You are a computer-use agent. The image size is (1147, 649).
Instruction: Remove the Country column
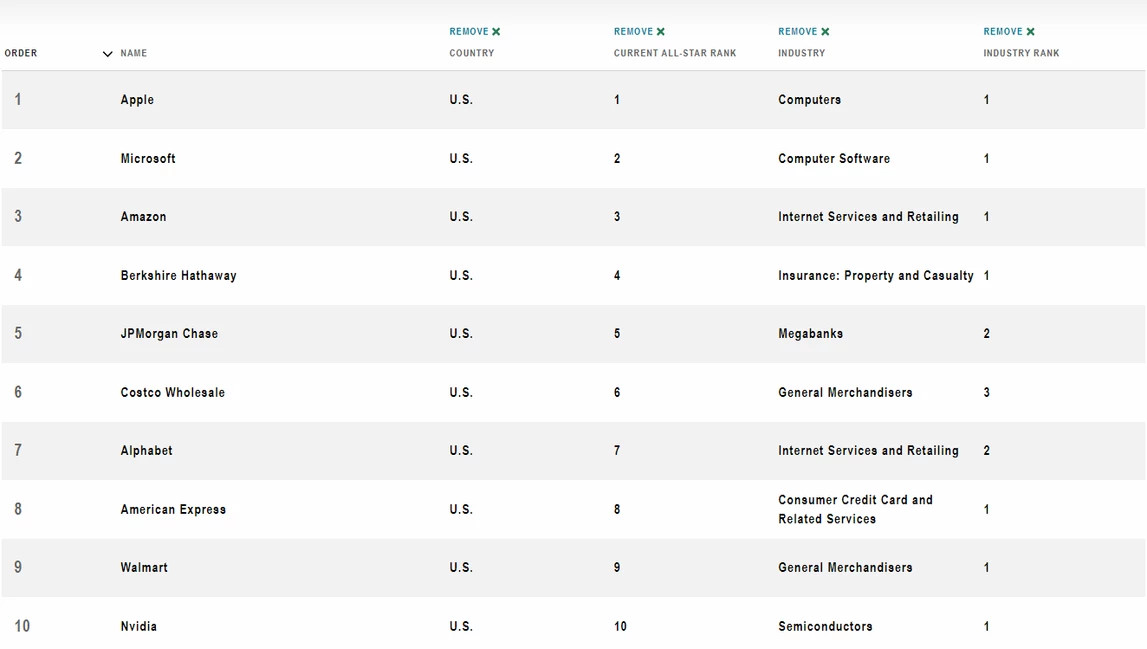coord(475,31)
